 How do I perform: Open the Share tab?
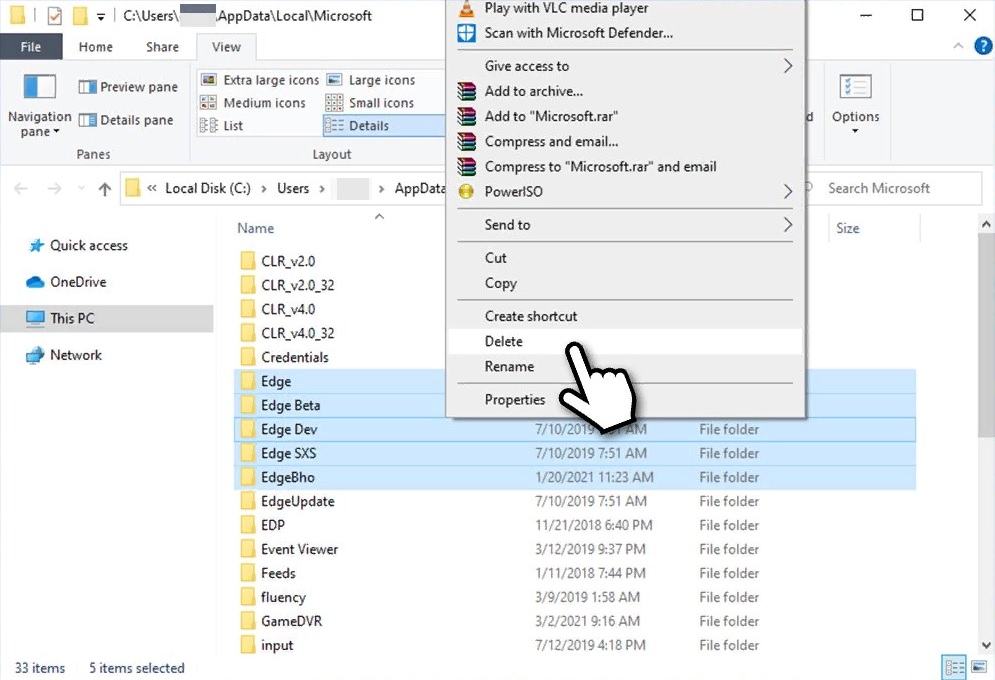162,47
